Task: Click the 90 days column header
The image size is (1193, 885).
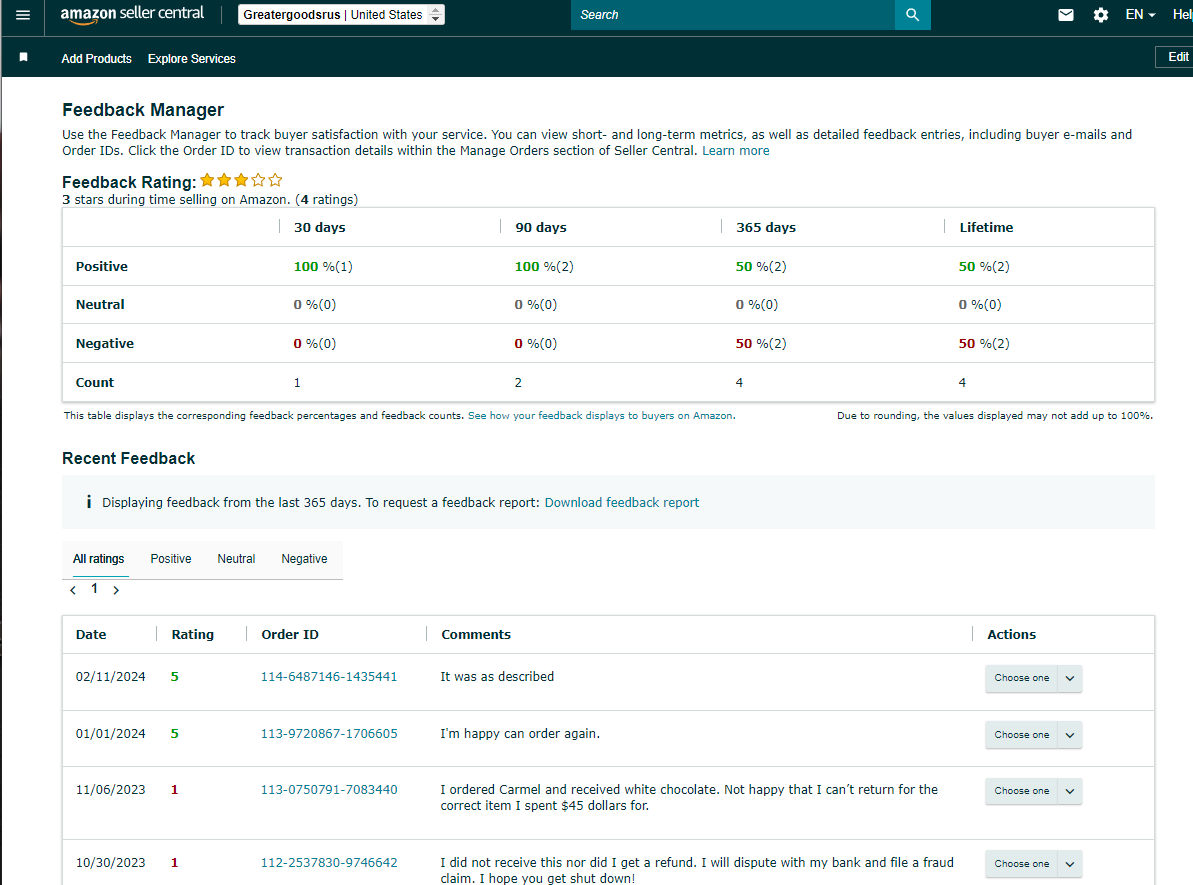Action: click(541, 228)
